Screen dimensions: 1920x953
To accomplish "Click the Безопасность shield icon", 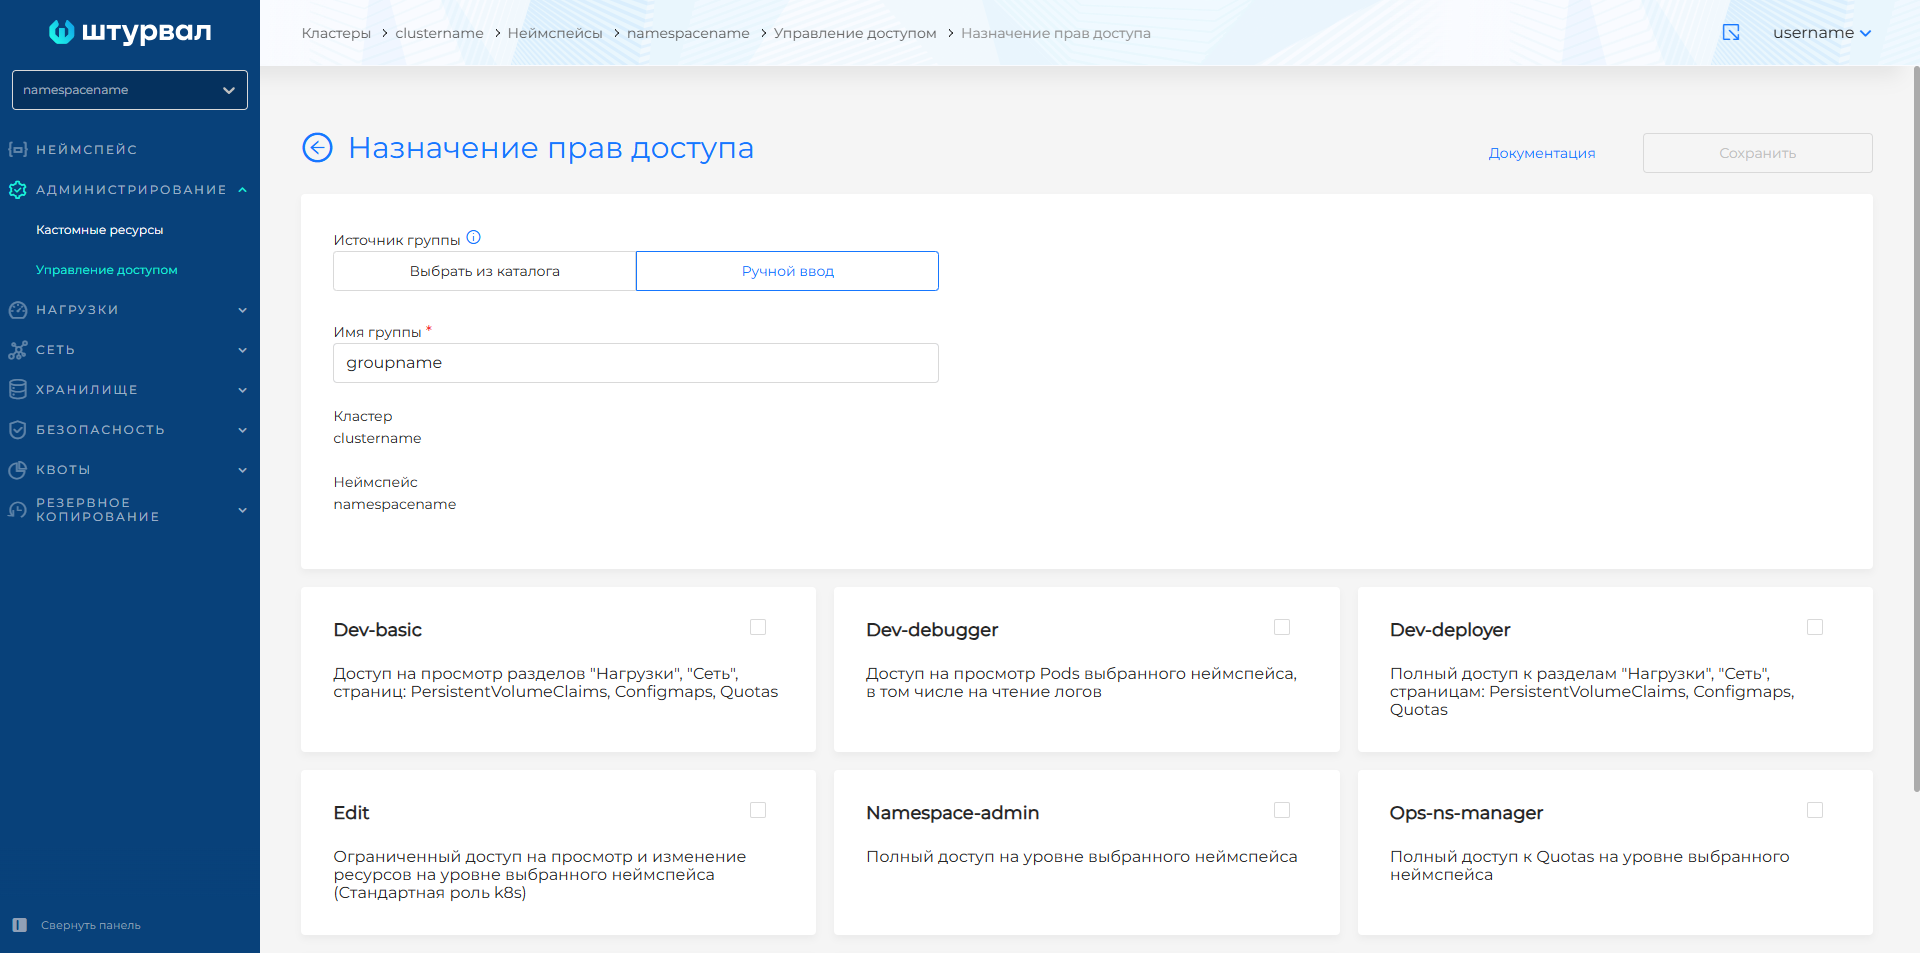I will 18,430.
